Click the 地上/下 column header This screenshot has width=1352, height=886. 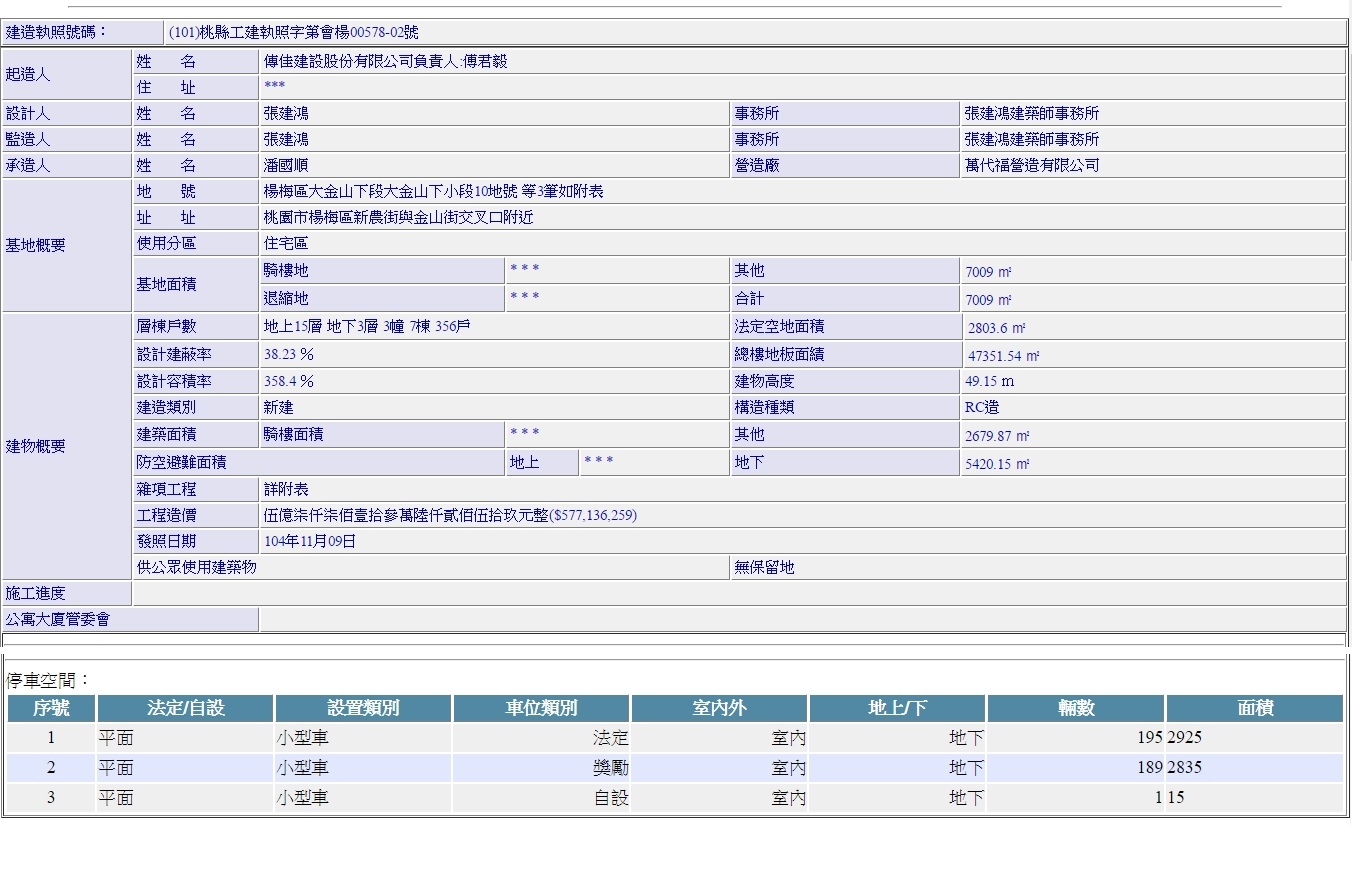click(897, 708)
